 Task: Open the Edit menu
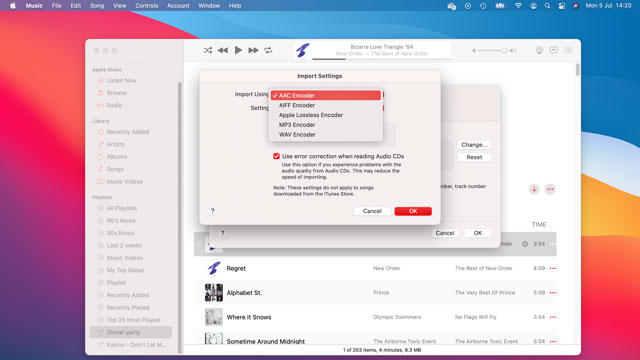(76, 6)
